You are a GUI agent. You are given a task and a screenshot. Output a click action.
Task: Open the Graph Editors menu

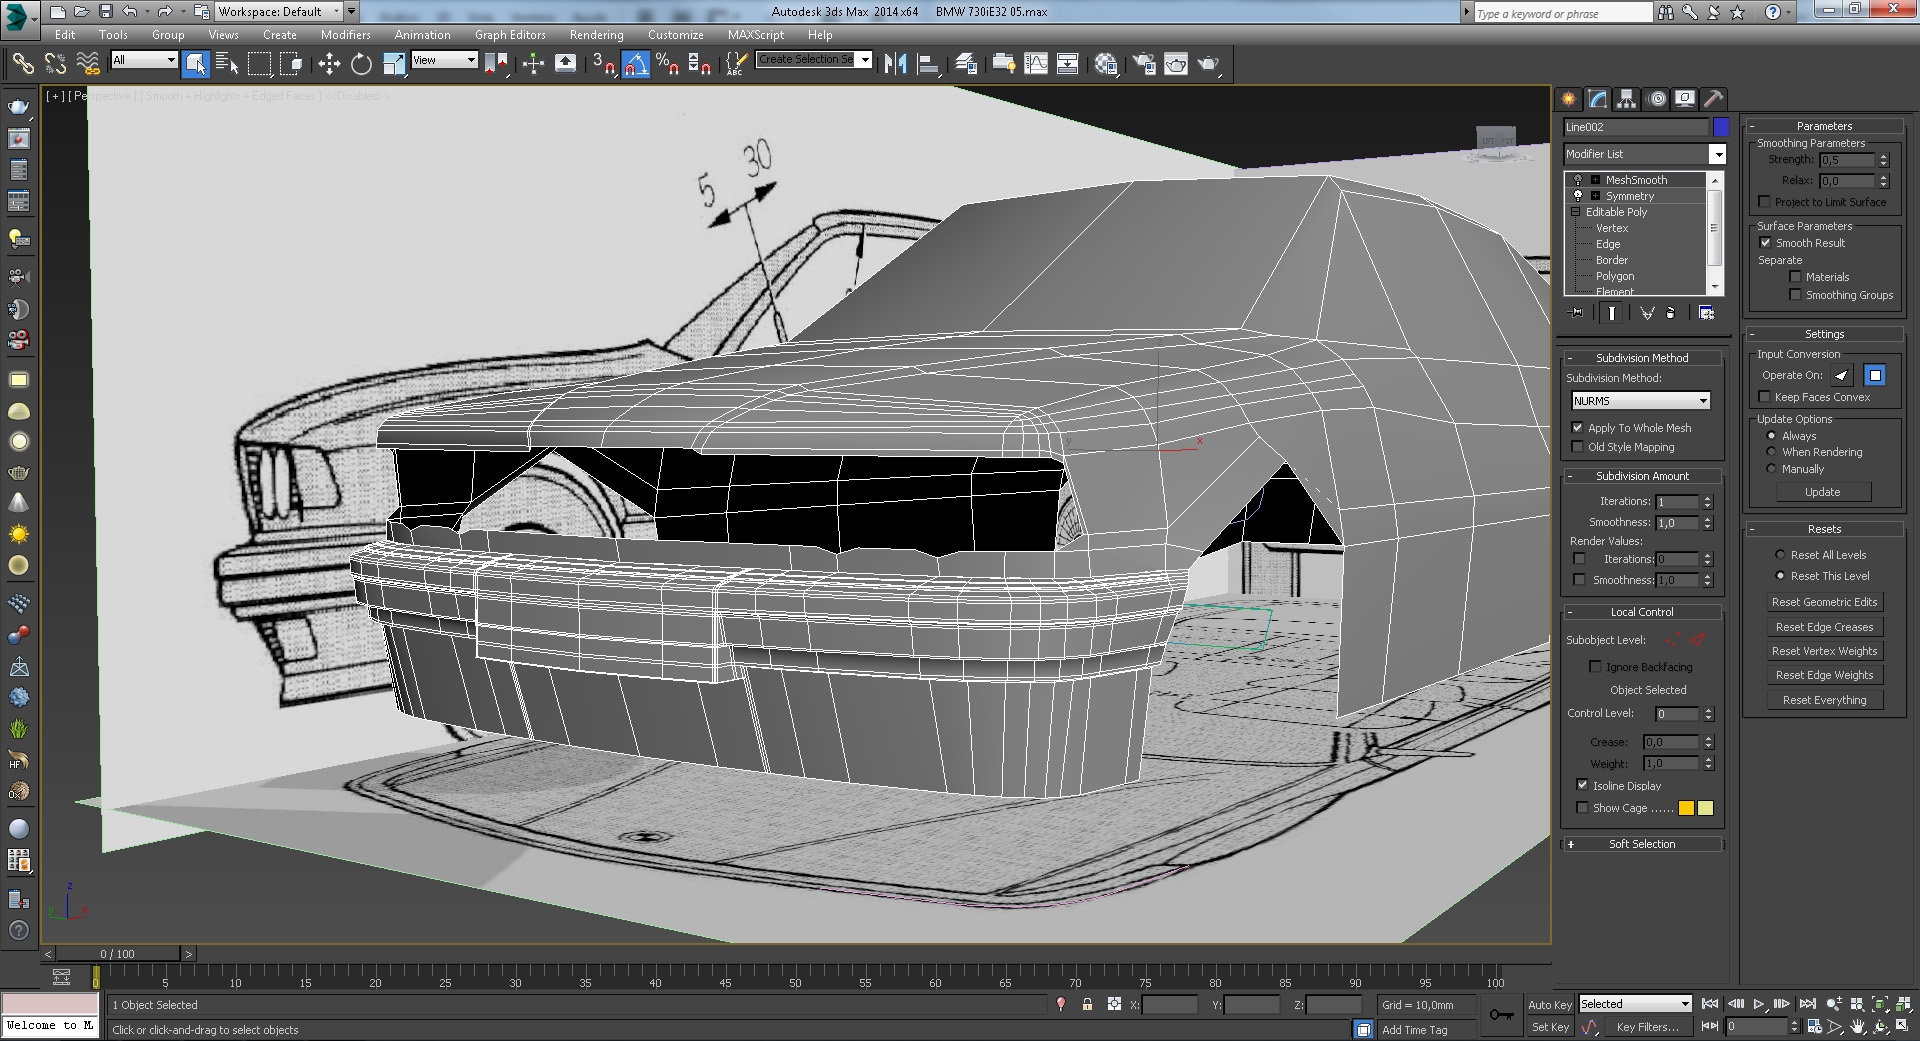pos(510,35)
